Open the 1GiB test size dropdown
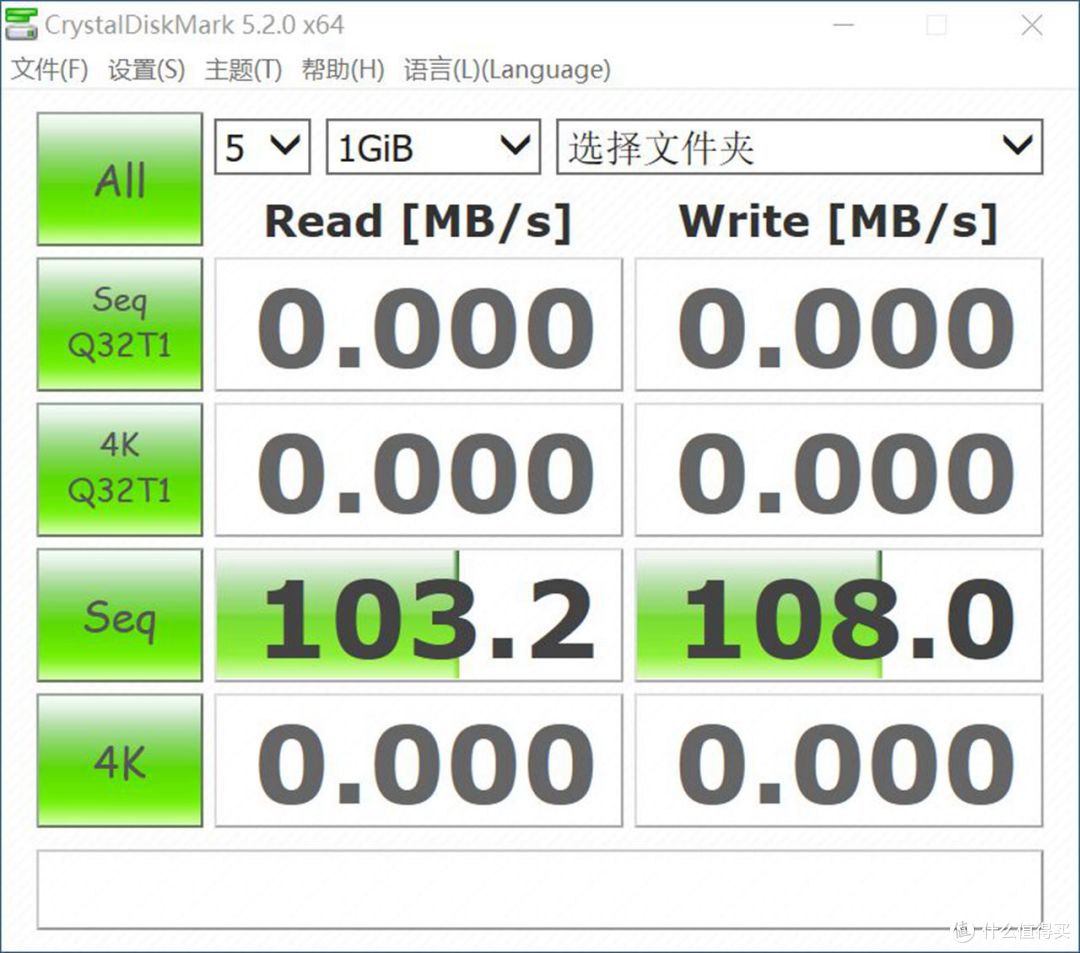 pos(433,147)
